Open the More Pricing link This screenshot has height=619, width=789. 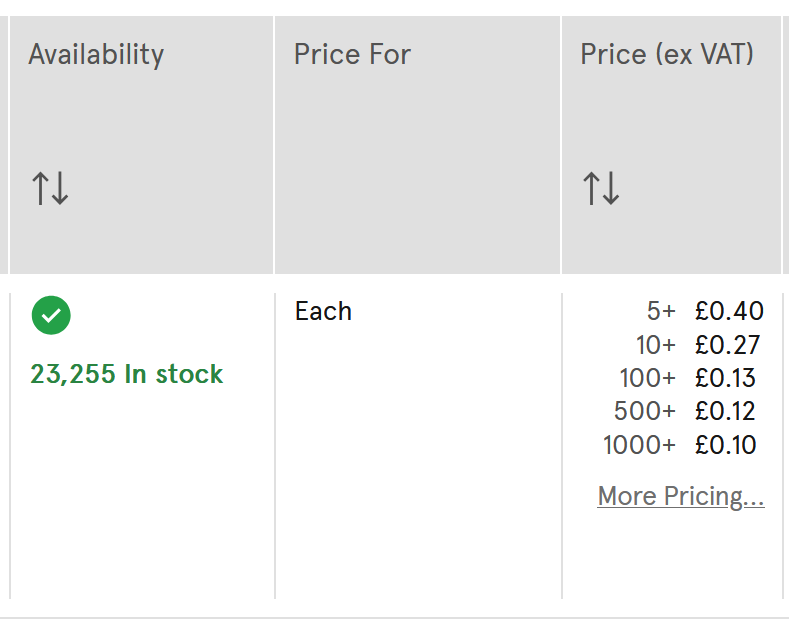(681, 496)
